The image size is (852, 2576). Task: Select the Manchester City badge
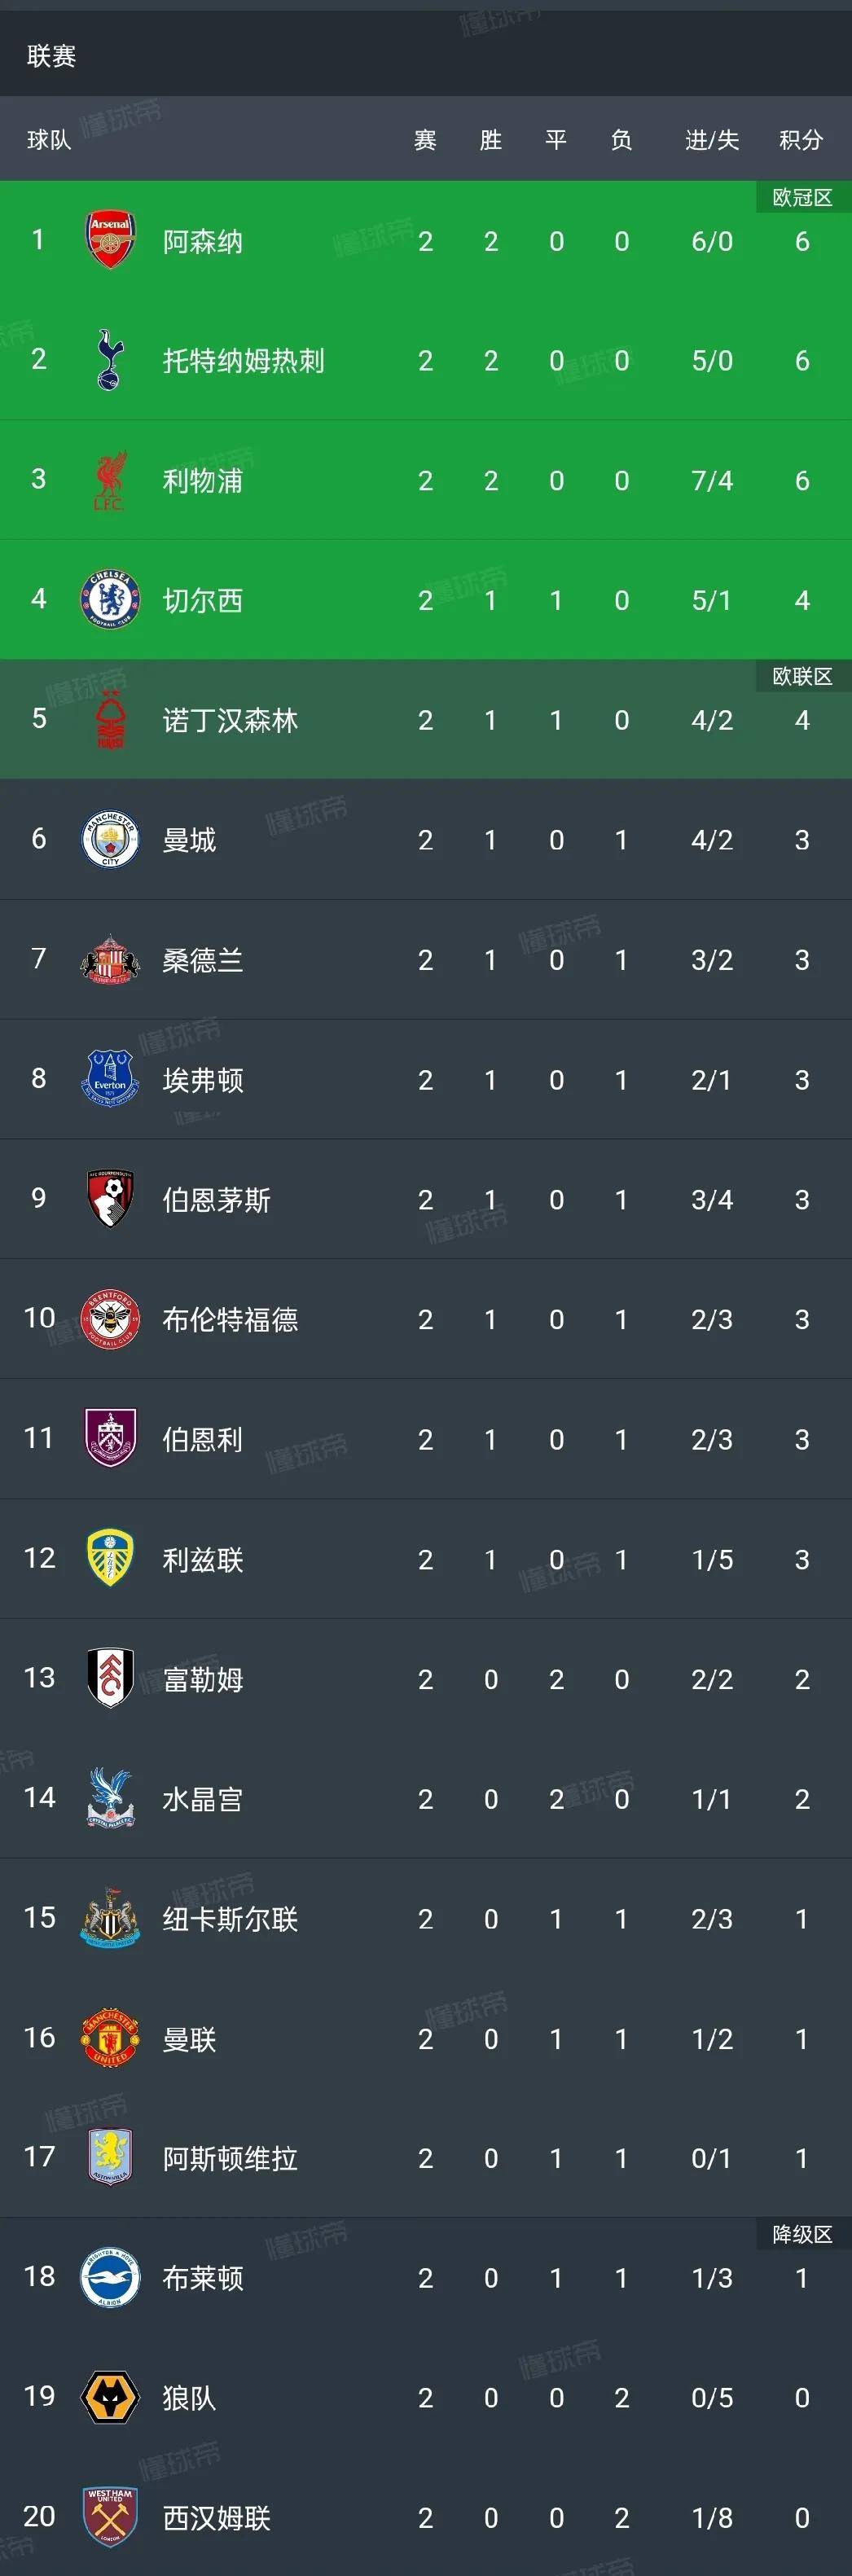109,840
